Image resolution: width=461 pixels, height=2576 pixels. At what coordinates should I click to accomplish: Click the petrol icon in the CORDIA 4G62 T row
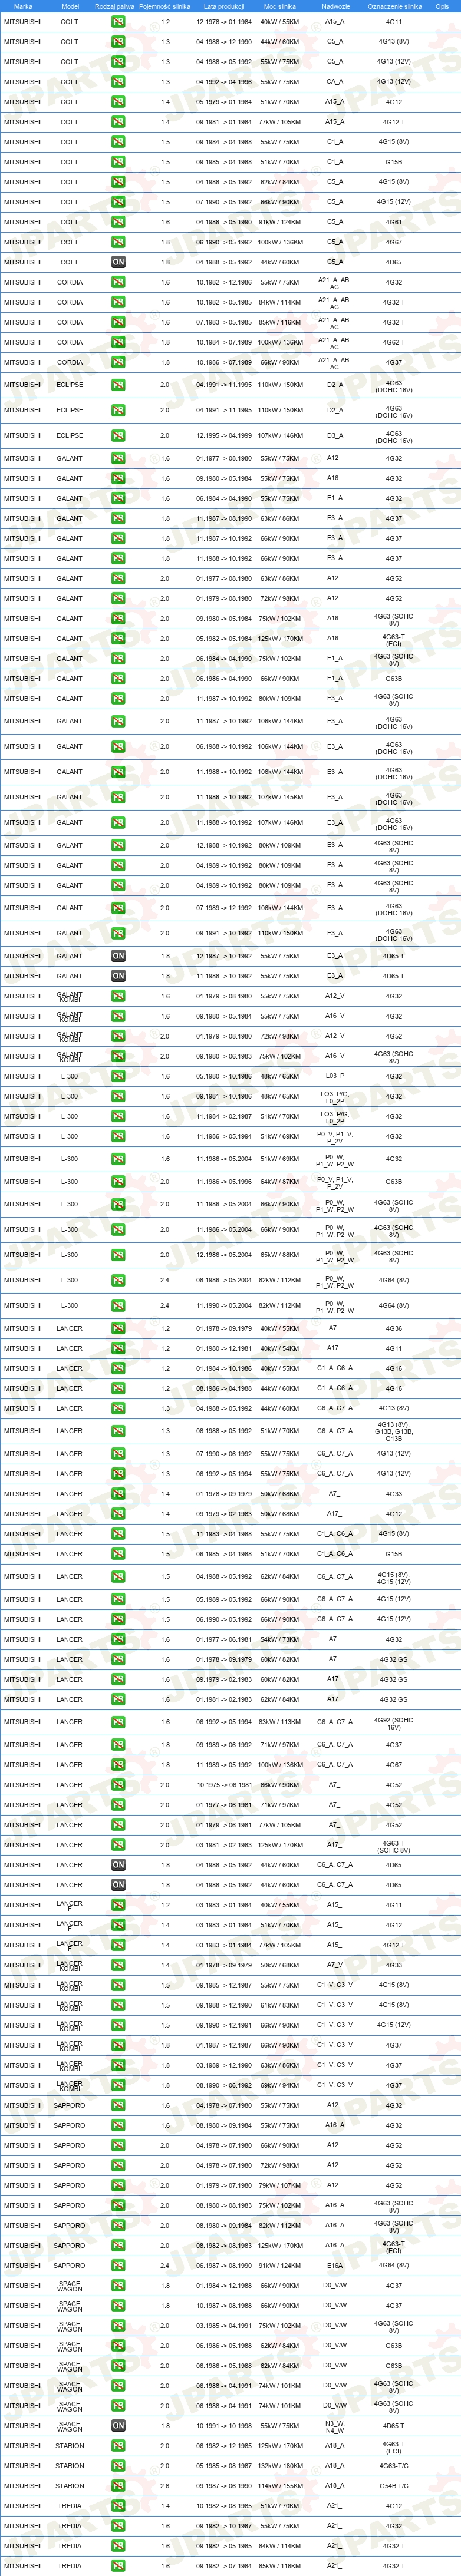[x=118, y=342]
